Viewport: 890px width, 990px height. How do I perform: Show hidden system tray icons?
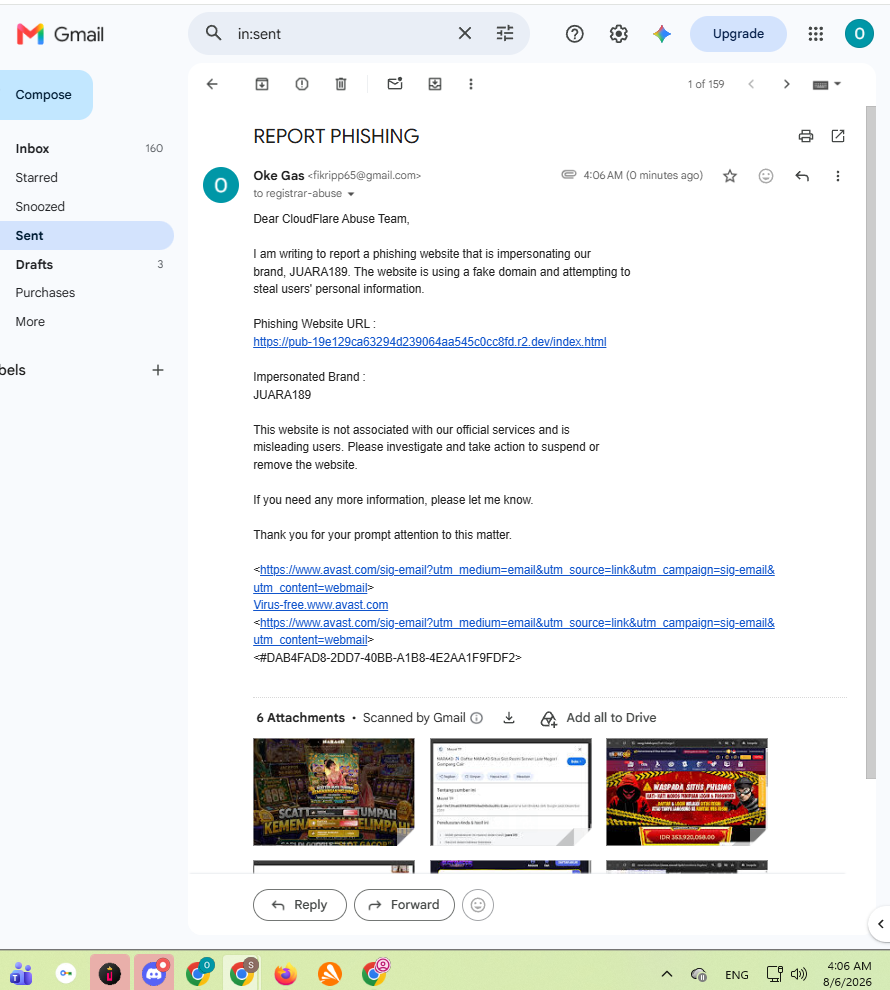click(667, 974)
